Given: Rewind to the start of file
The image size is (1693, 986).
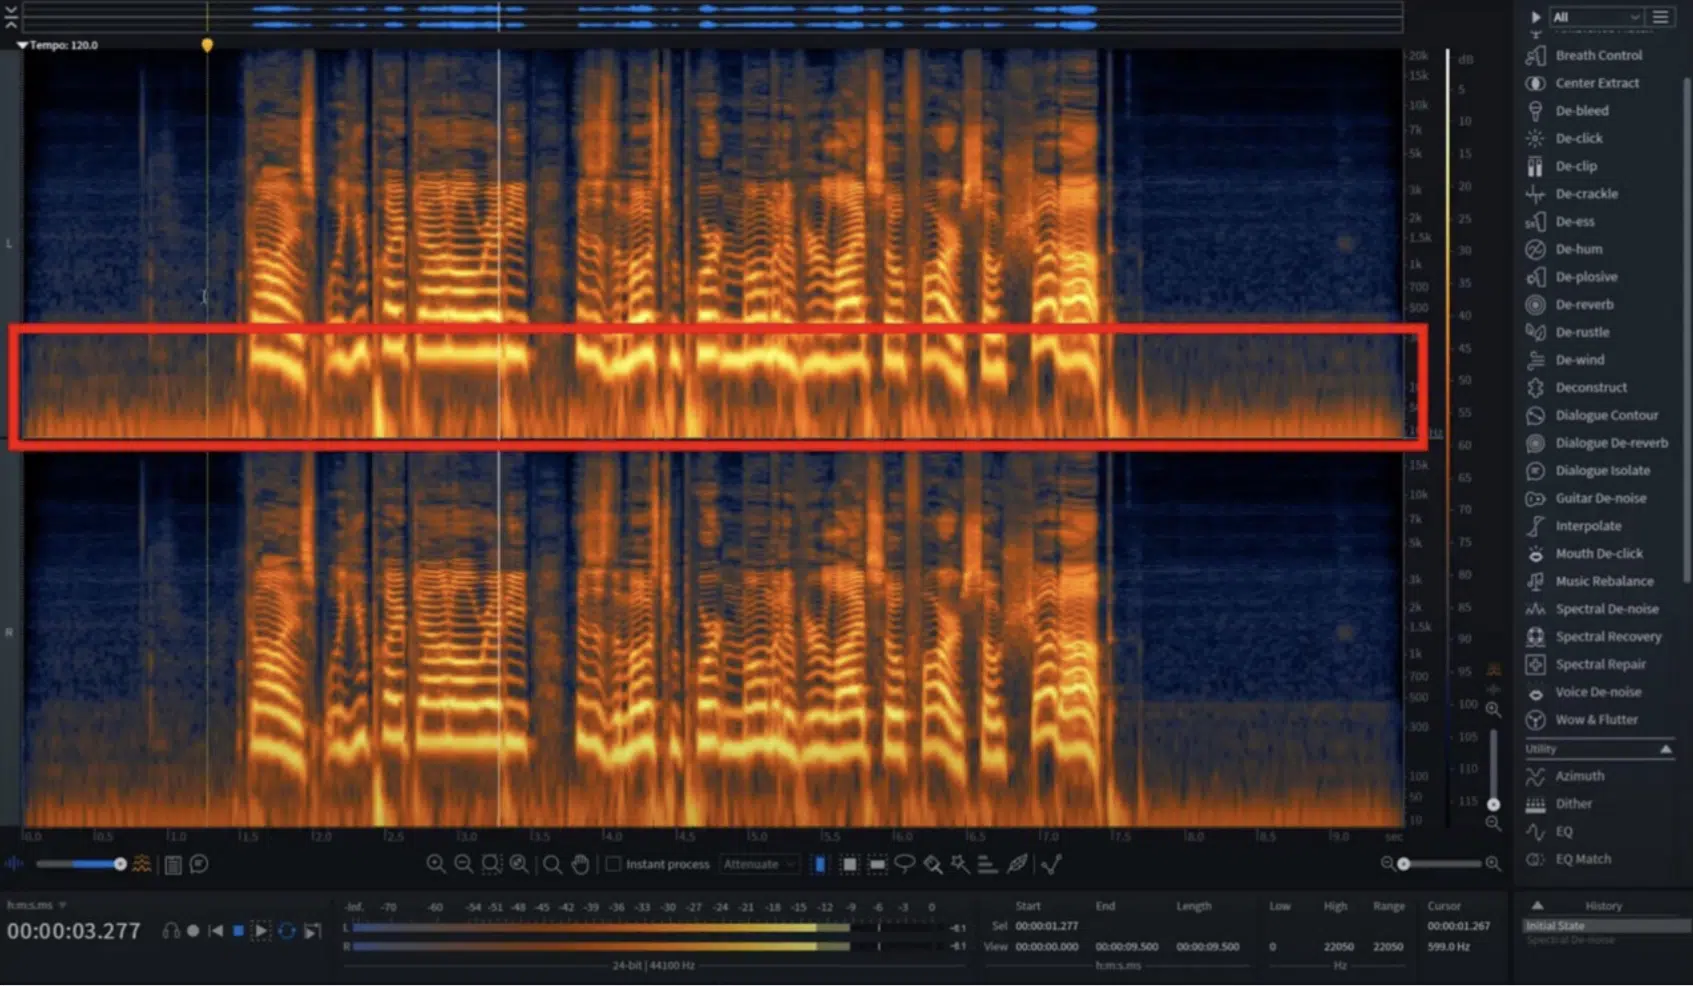Looking at the screenshot, I should point(215,931).
